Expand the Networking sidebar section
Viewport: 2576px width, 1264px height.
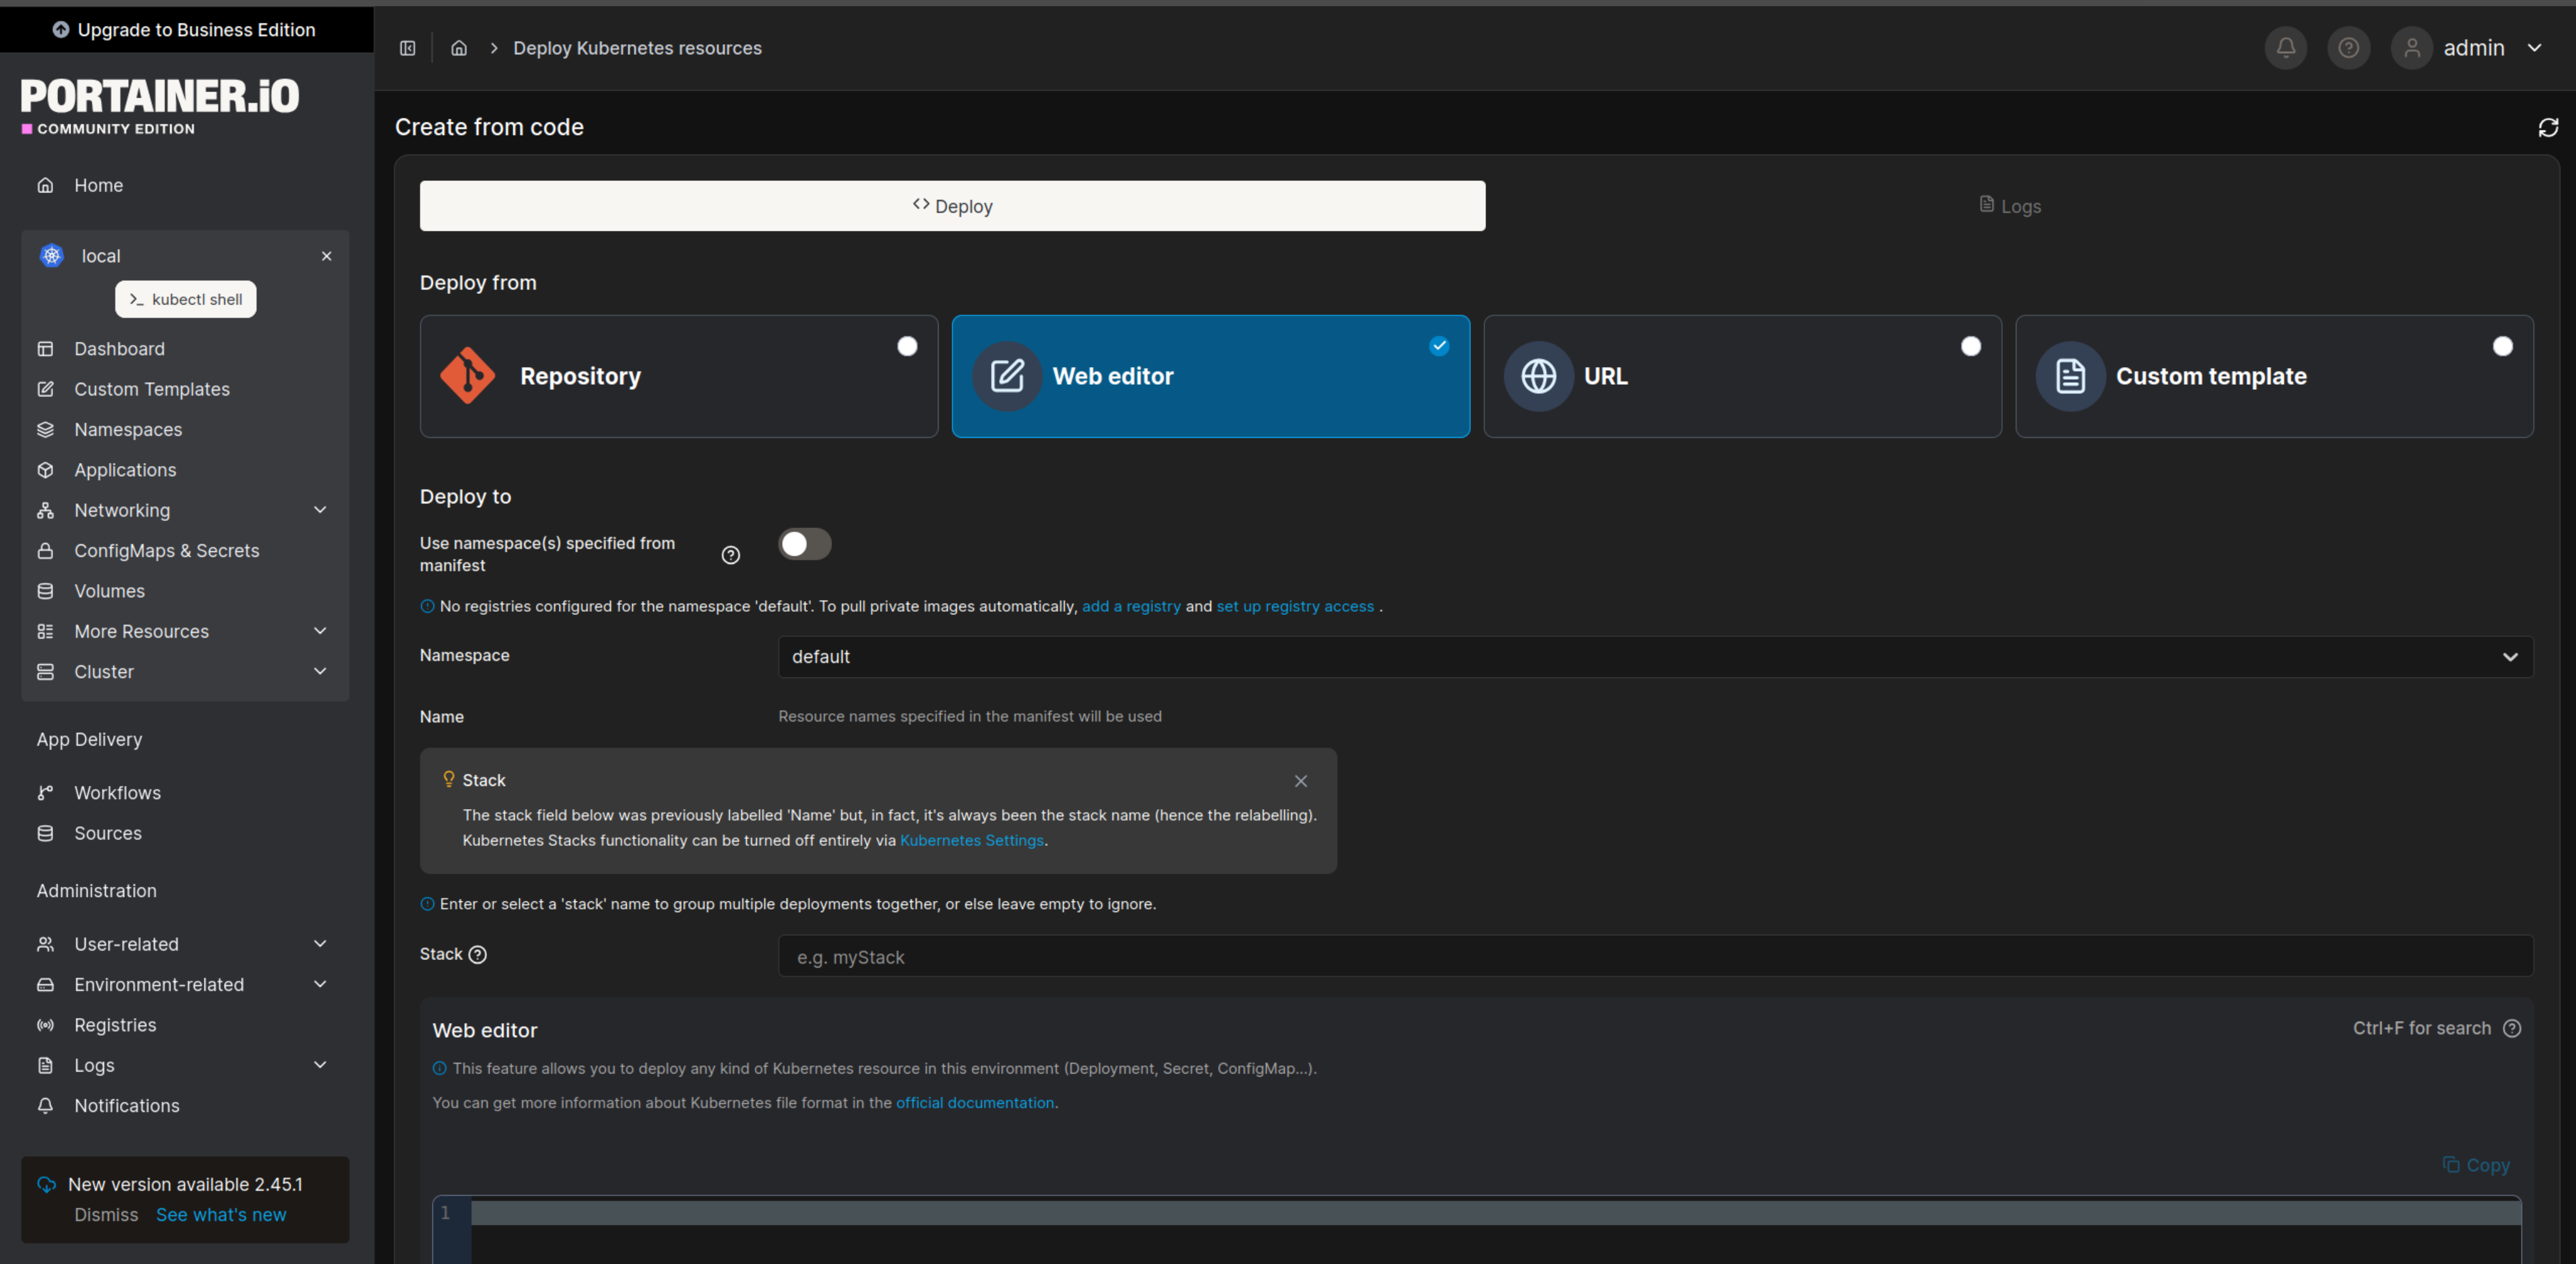tap(320, 510)
